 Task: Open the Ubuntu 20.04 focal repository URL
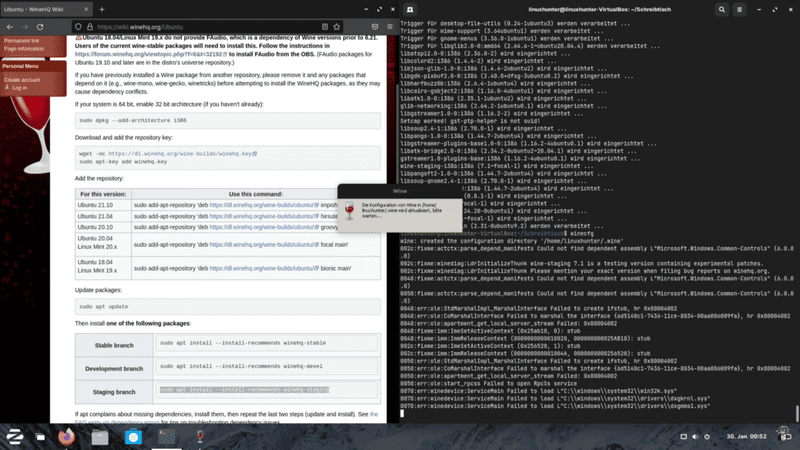[x=262, y=245]
